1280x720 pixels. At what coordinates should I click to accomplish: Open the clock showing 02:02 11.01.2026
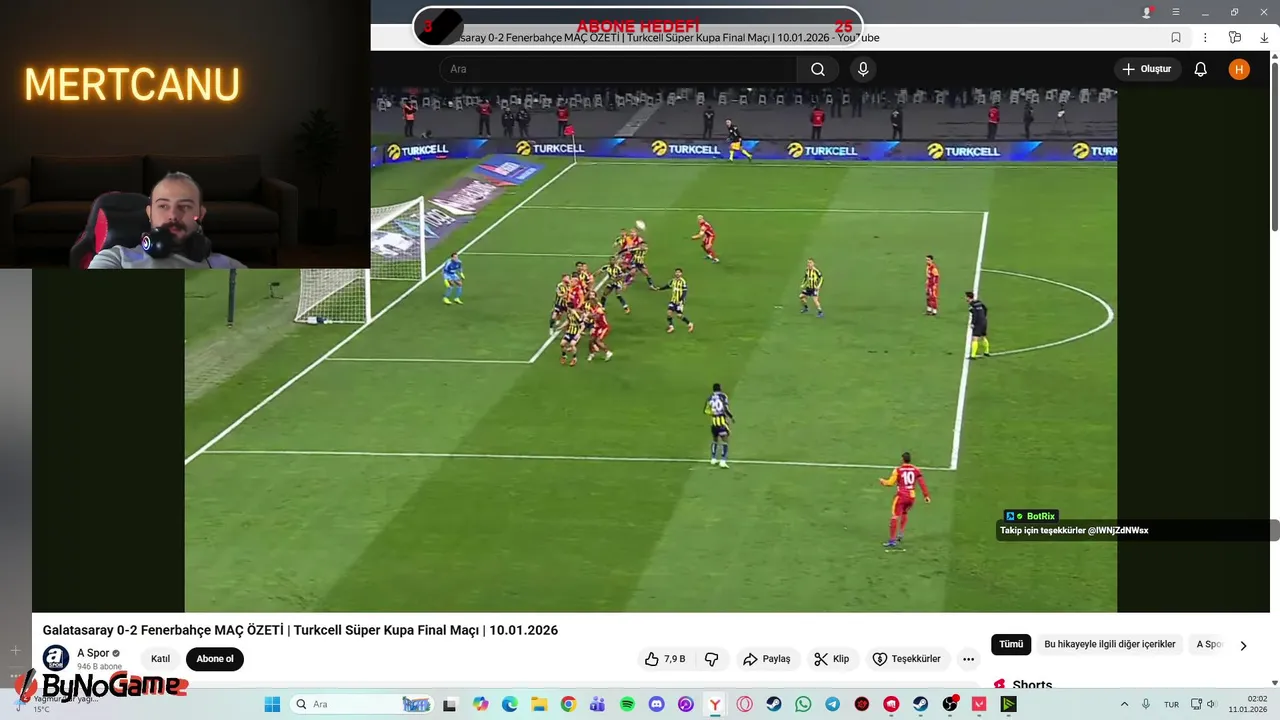tap(1248, 704)
